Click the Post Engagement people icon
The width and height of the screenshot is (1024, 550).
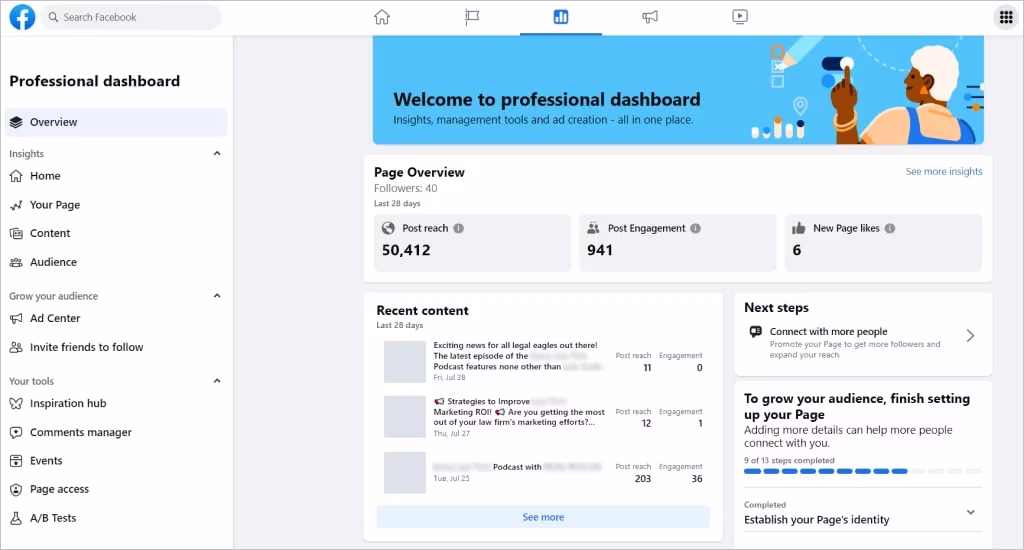click(593, 228)
